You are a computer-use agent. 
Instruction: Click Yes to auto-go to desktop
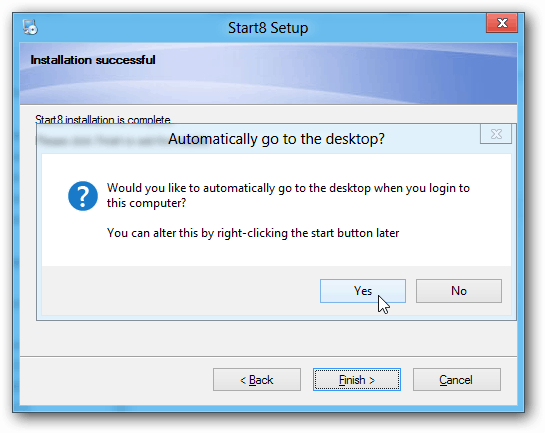(363, 291)
